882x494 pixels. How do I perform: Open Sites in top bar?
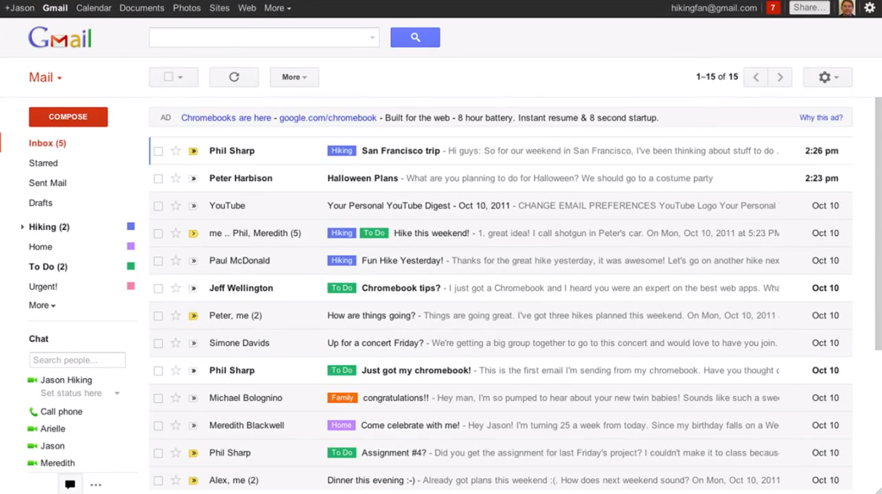coord(219,8)
